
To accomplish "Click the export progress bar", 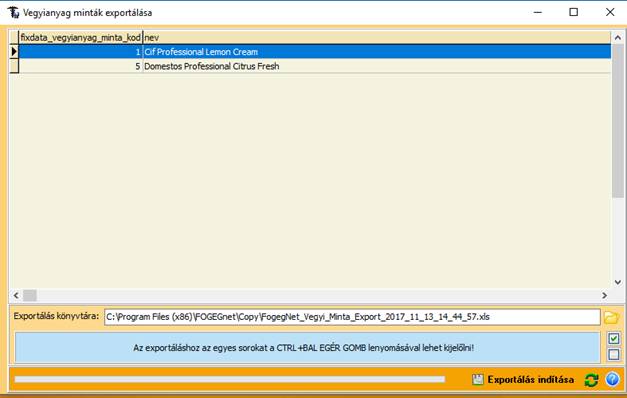I will (x=230, y=379).
